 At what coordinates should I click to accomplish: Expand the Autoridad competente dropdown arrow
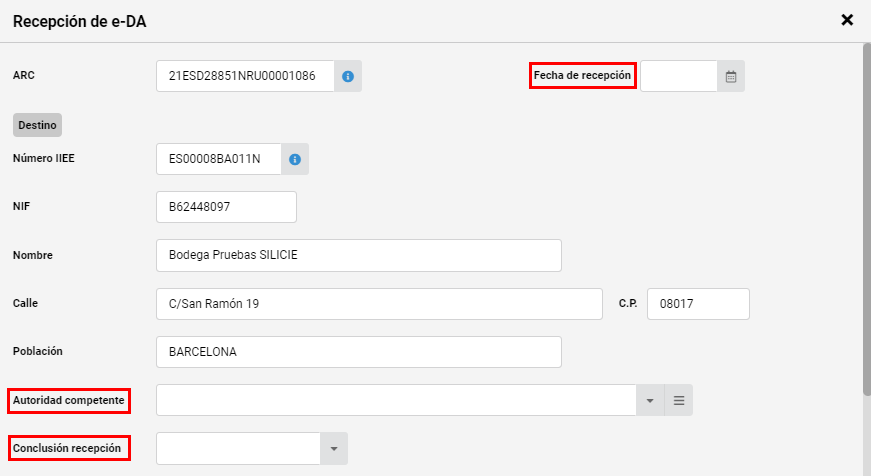pyautogui.click(x=650, y=400)
